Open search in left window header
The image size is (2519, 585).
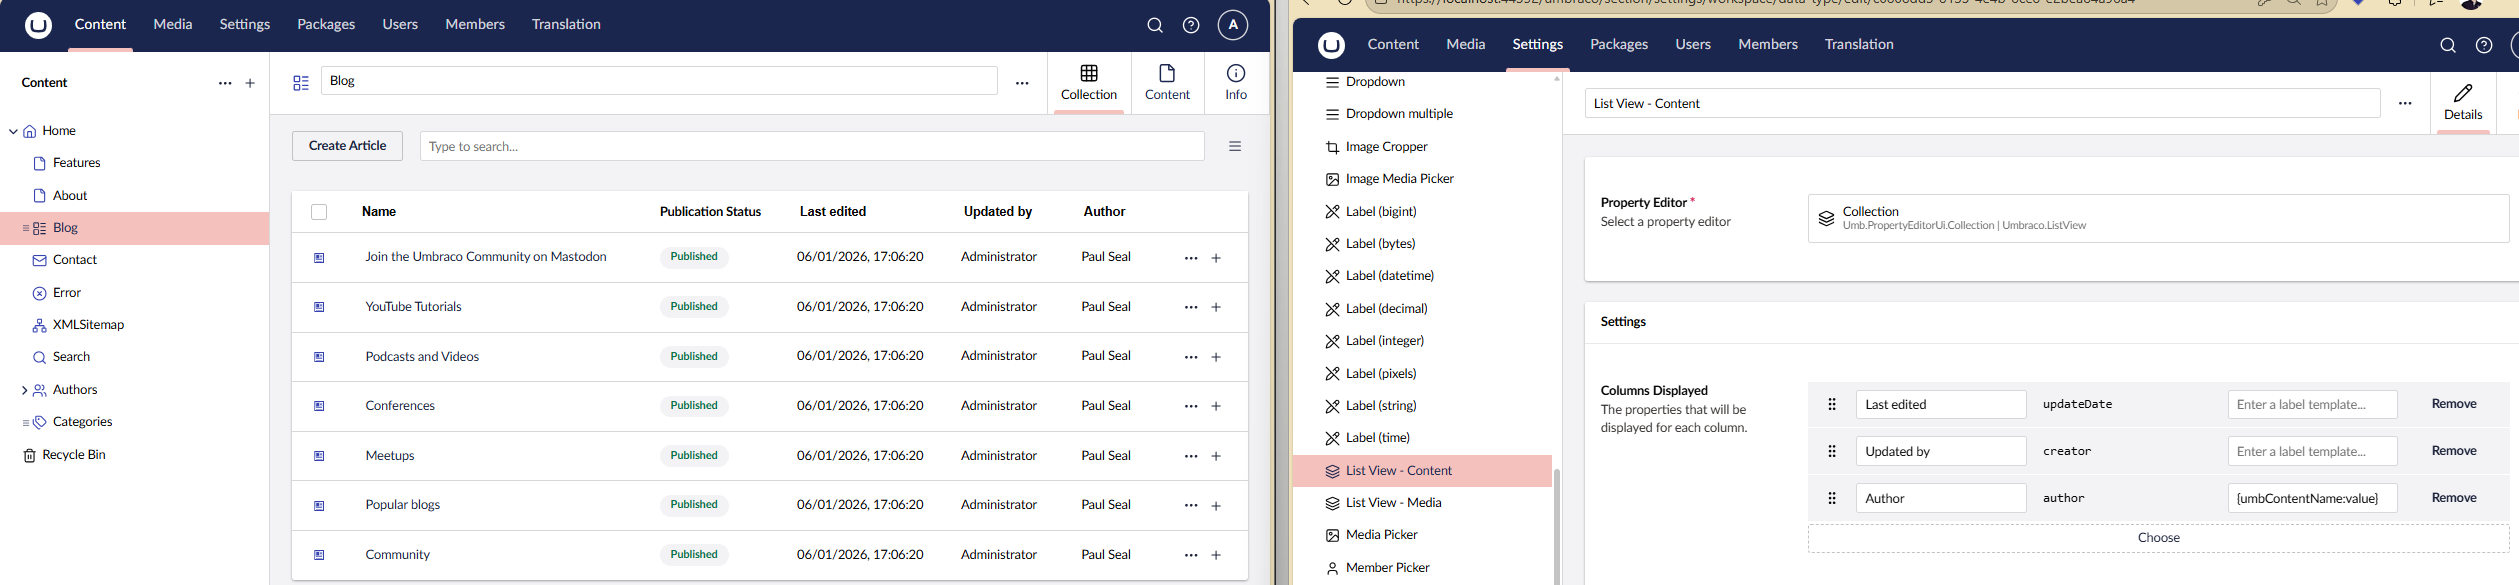1154,25
